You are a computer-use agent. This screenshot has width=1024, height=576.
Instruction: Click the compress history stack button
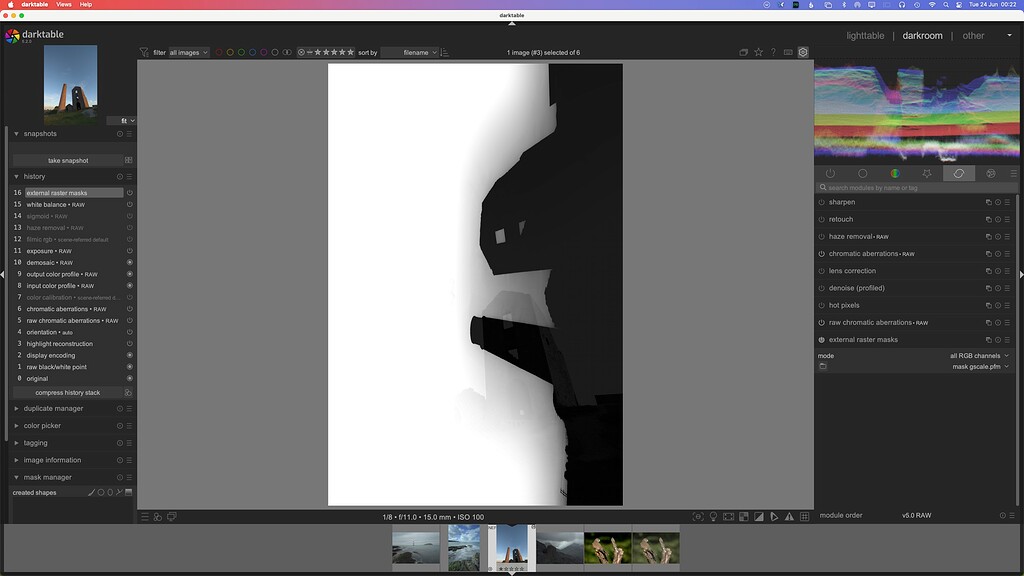67,393
